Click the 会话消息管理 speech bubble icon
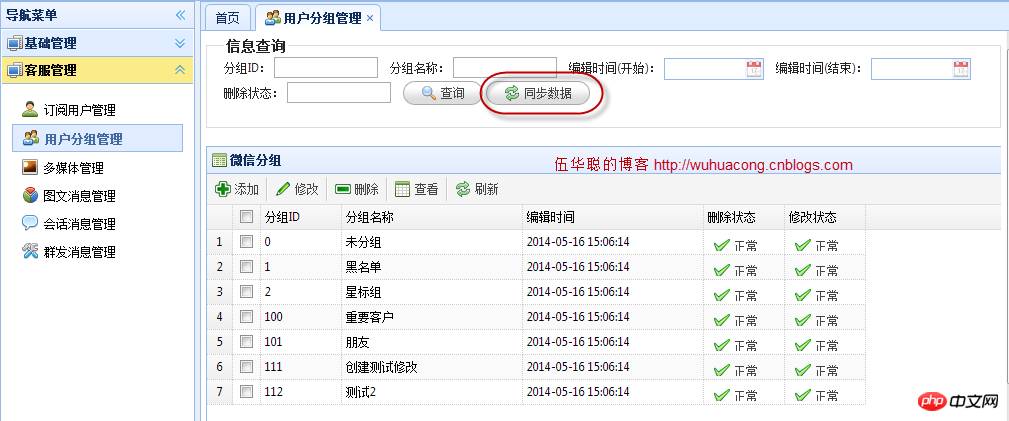 (30, 223)
